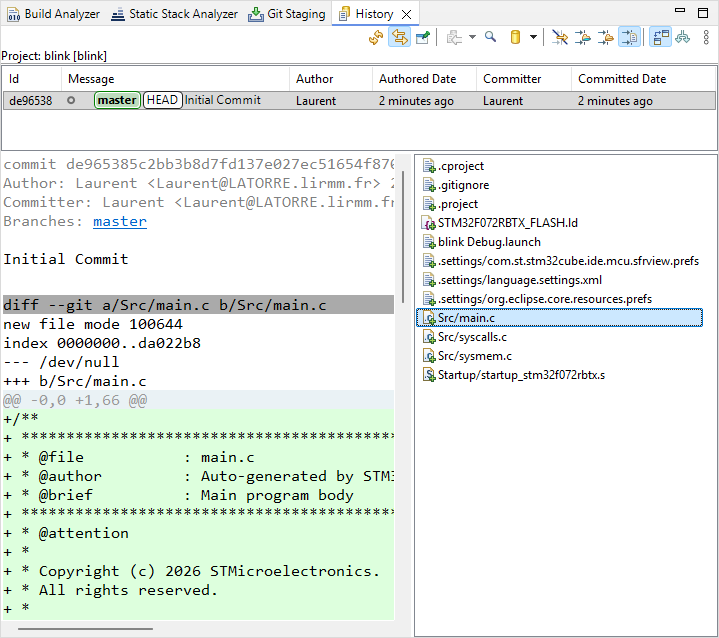Click the horizontal scrollbar under the diff
719x638 pixels.
point(85,630)
